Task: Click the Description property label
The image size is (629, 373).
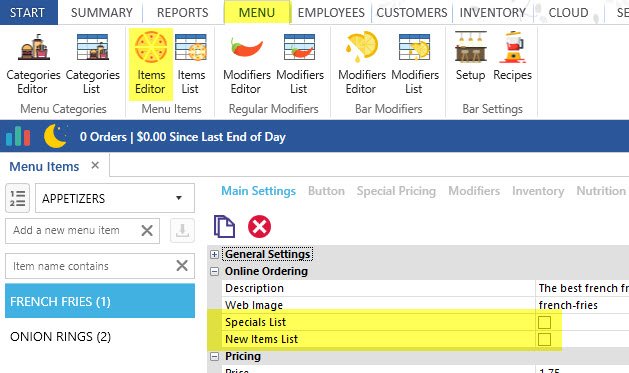Action: click(254, 288)
